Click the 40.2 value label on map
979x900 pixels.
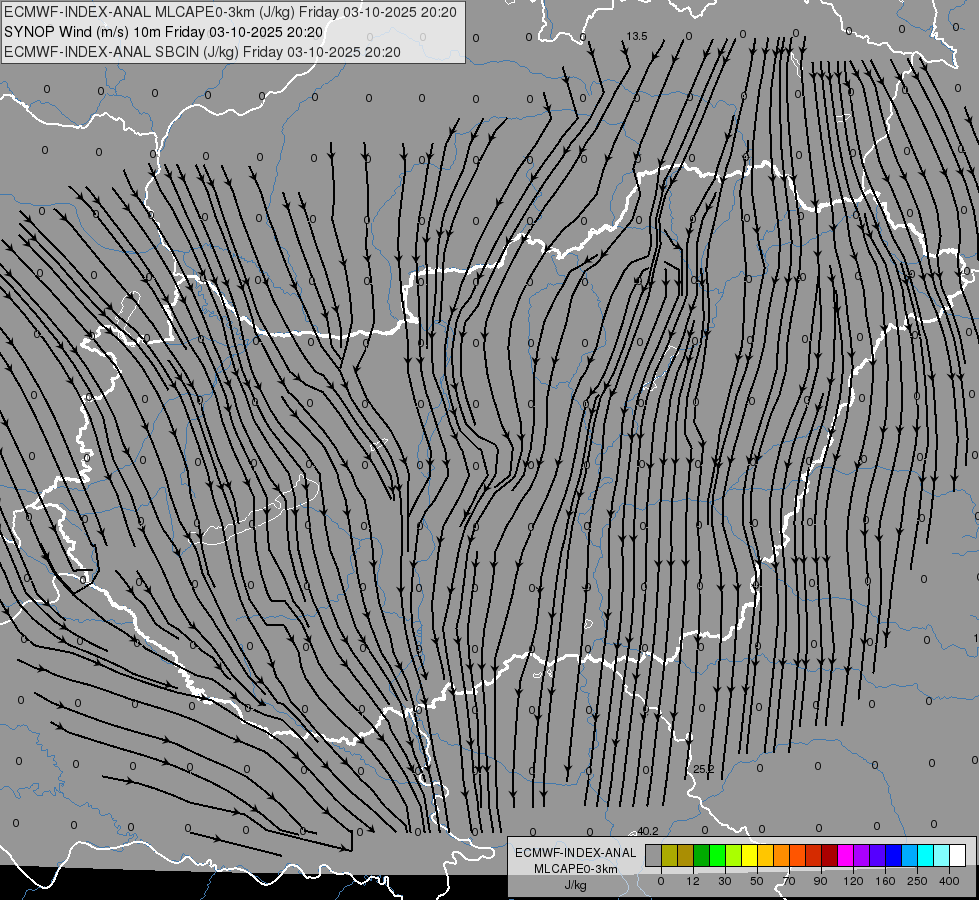tap(648, 831)
